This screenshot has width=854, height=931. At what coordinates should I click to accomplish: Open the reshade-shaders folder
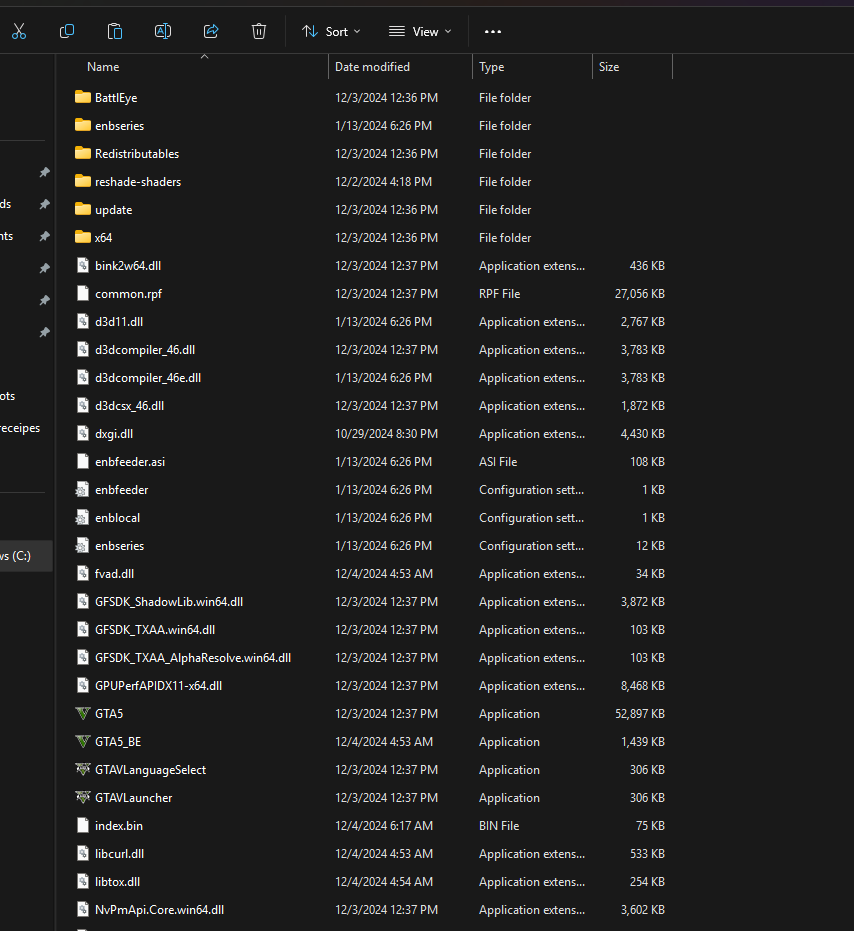(128, 181)
